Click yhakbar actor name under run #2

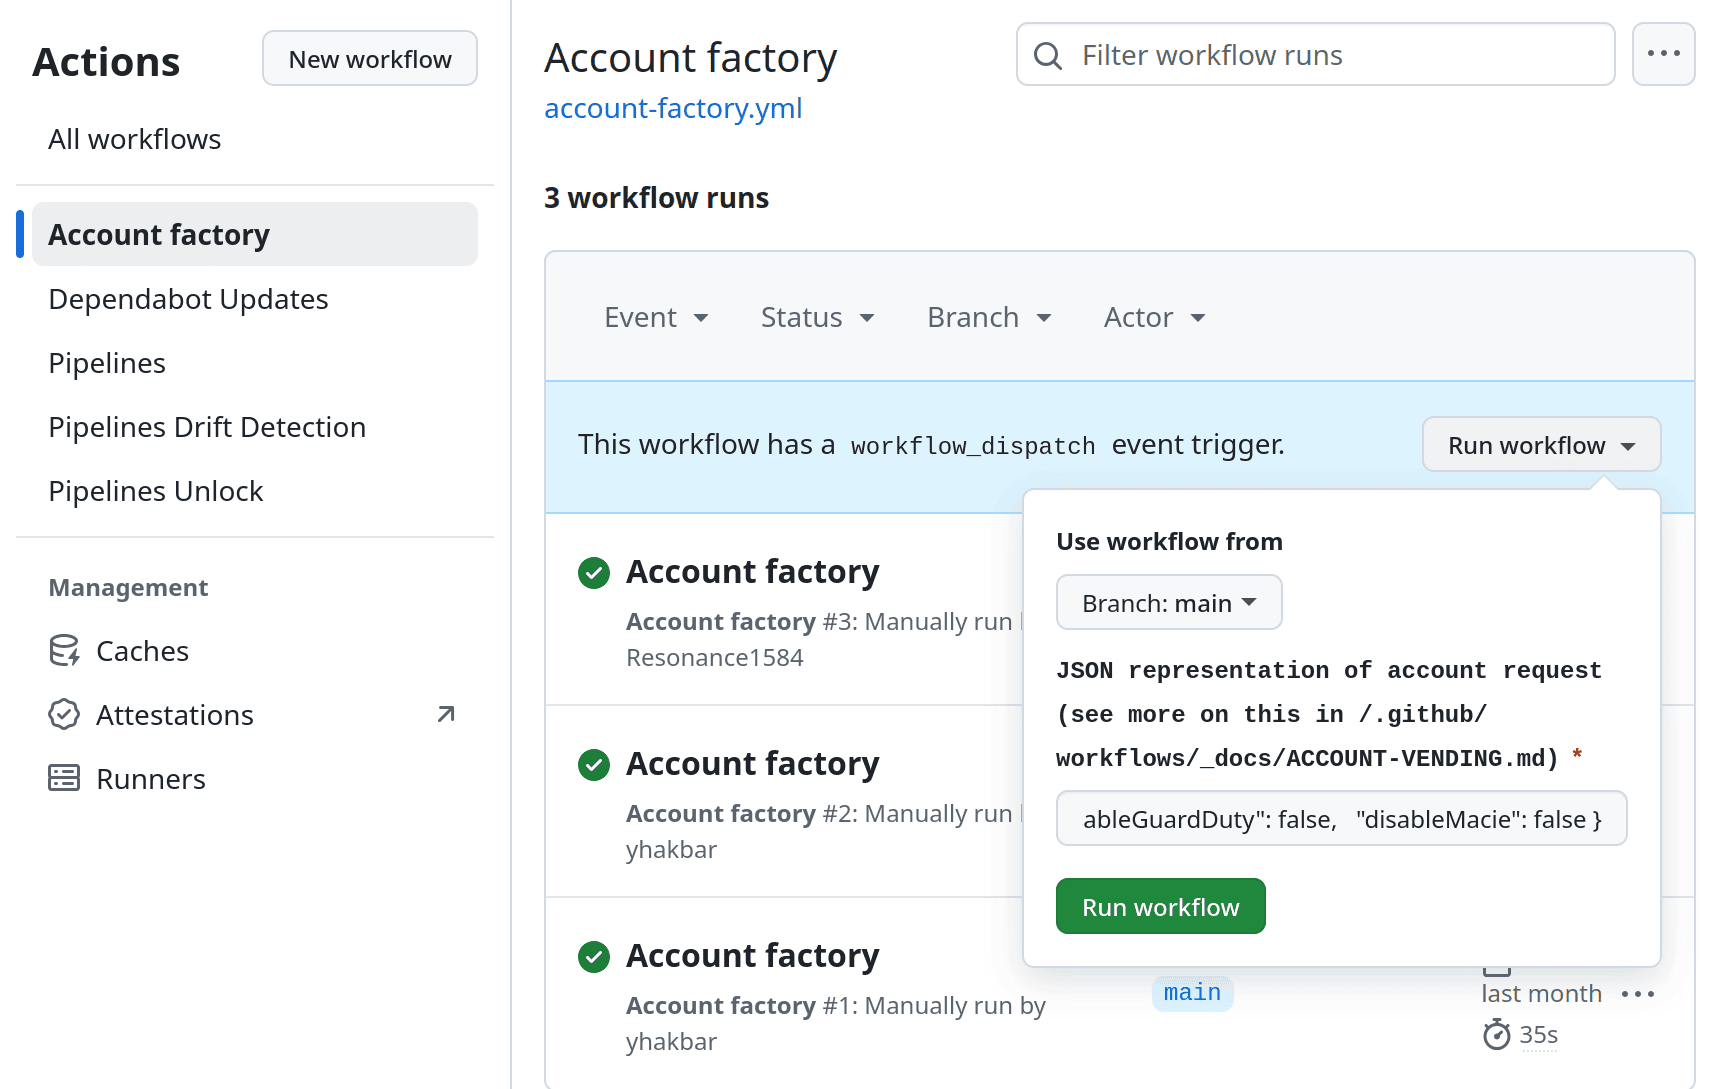pos(672,850)
